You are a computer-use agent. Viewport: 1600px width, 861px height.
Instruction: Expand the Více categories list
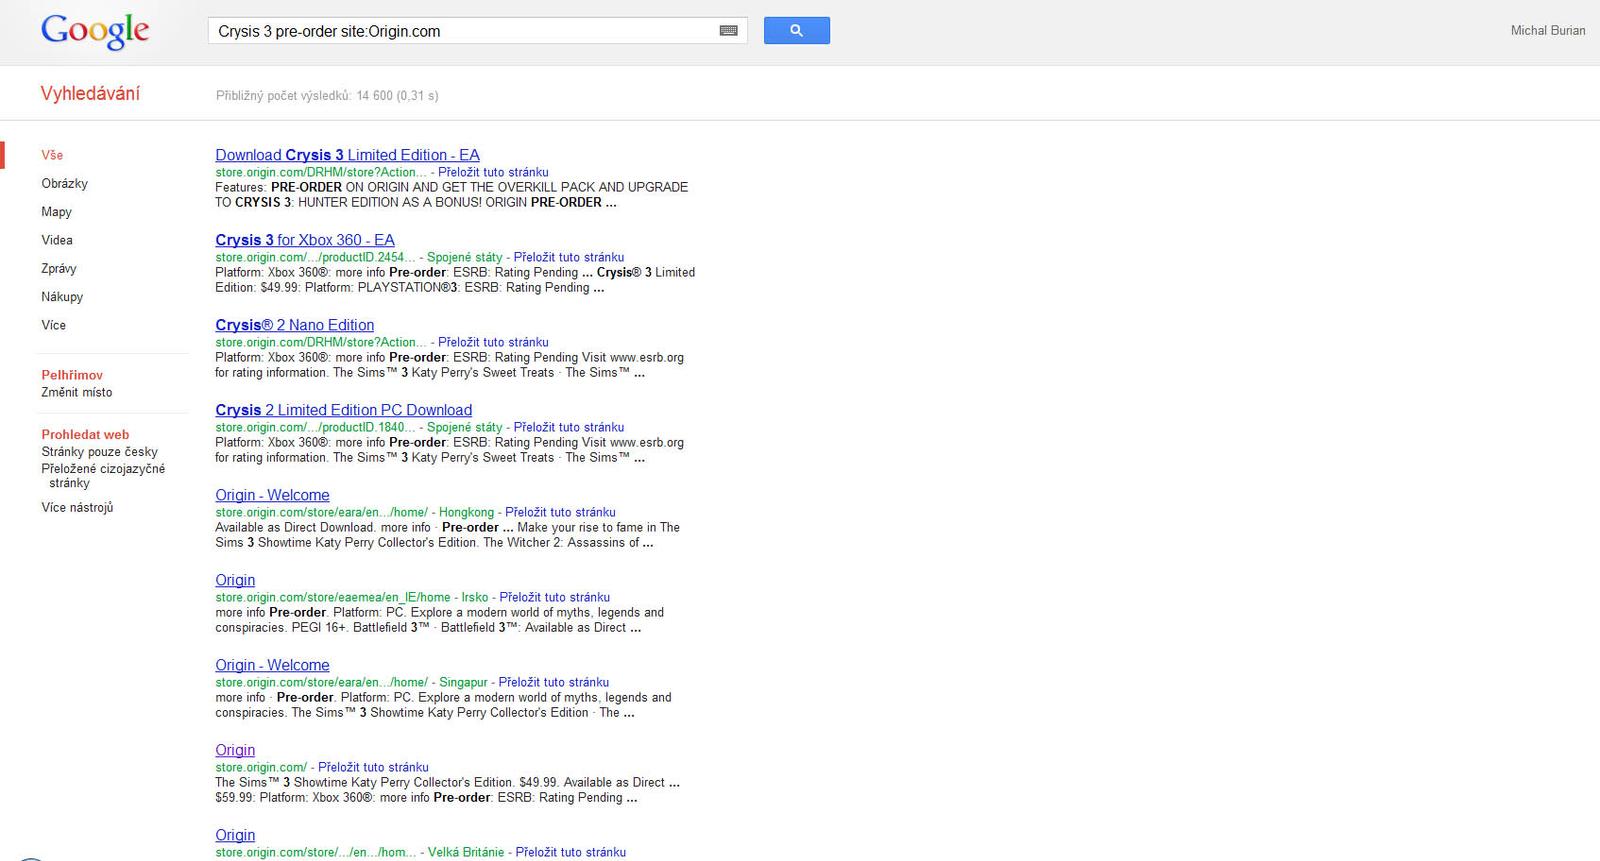54,325
